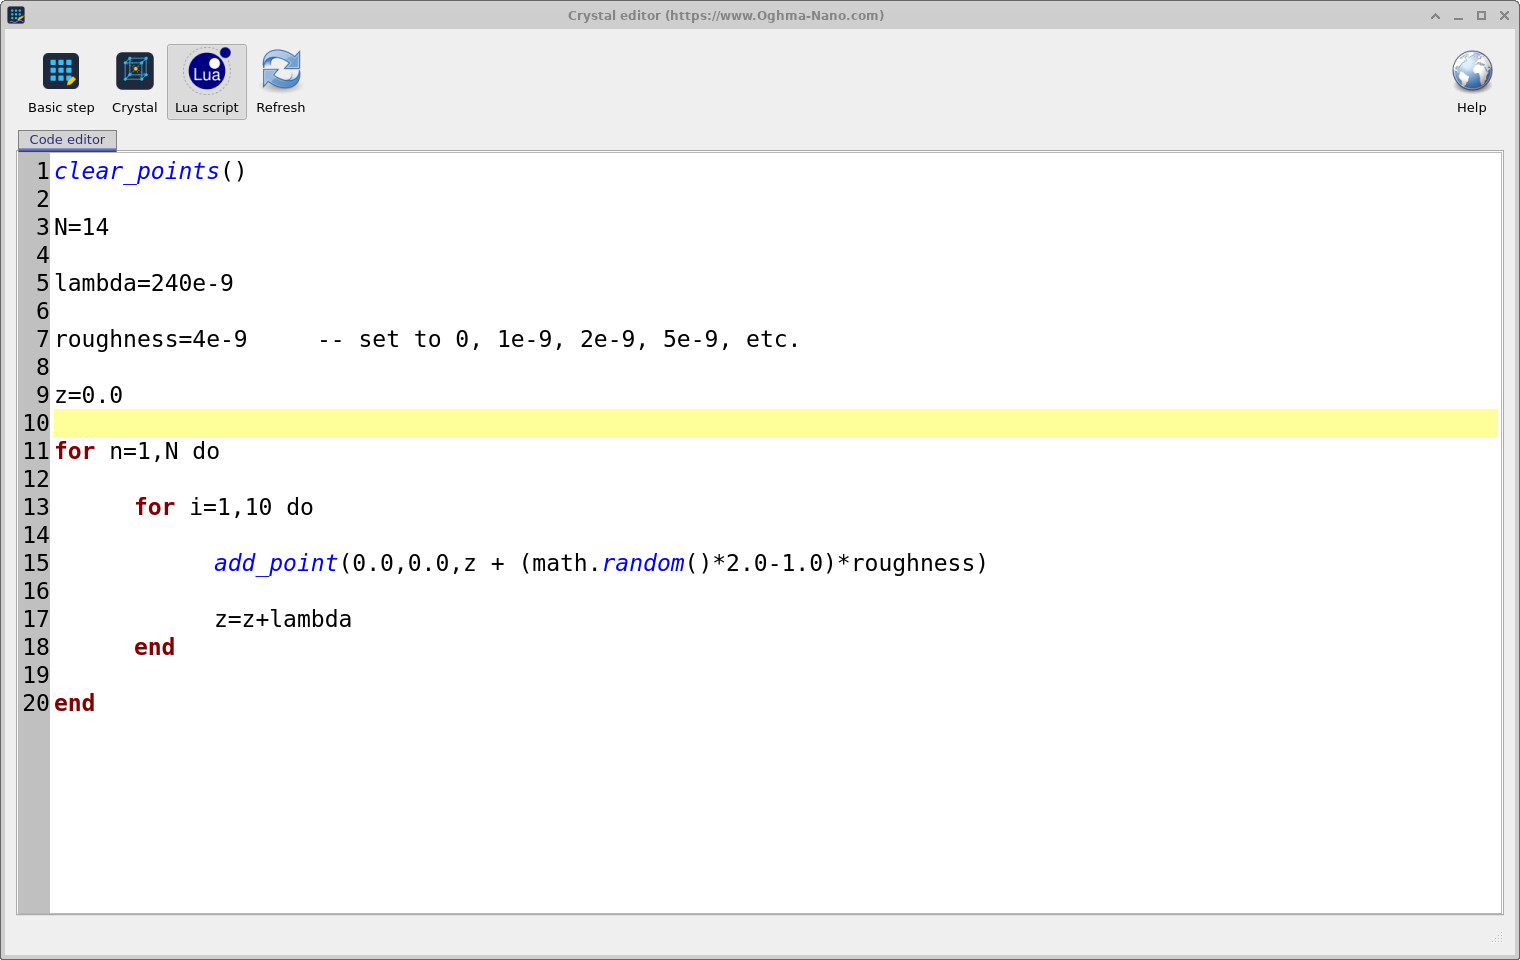Click the inner 'end' on line 18
Viewport: 1520px width, 960px height.
(155, 647)
